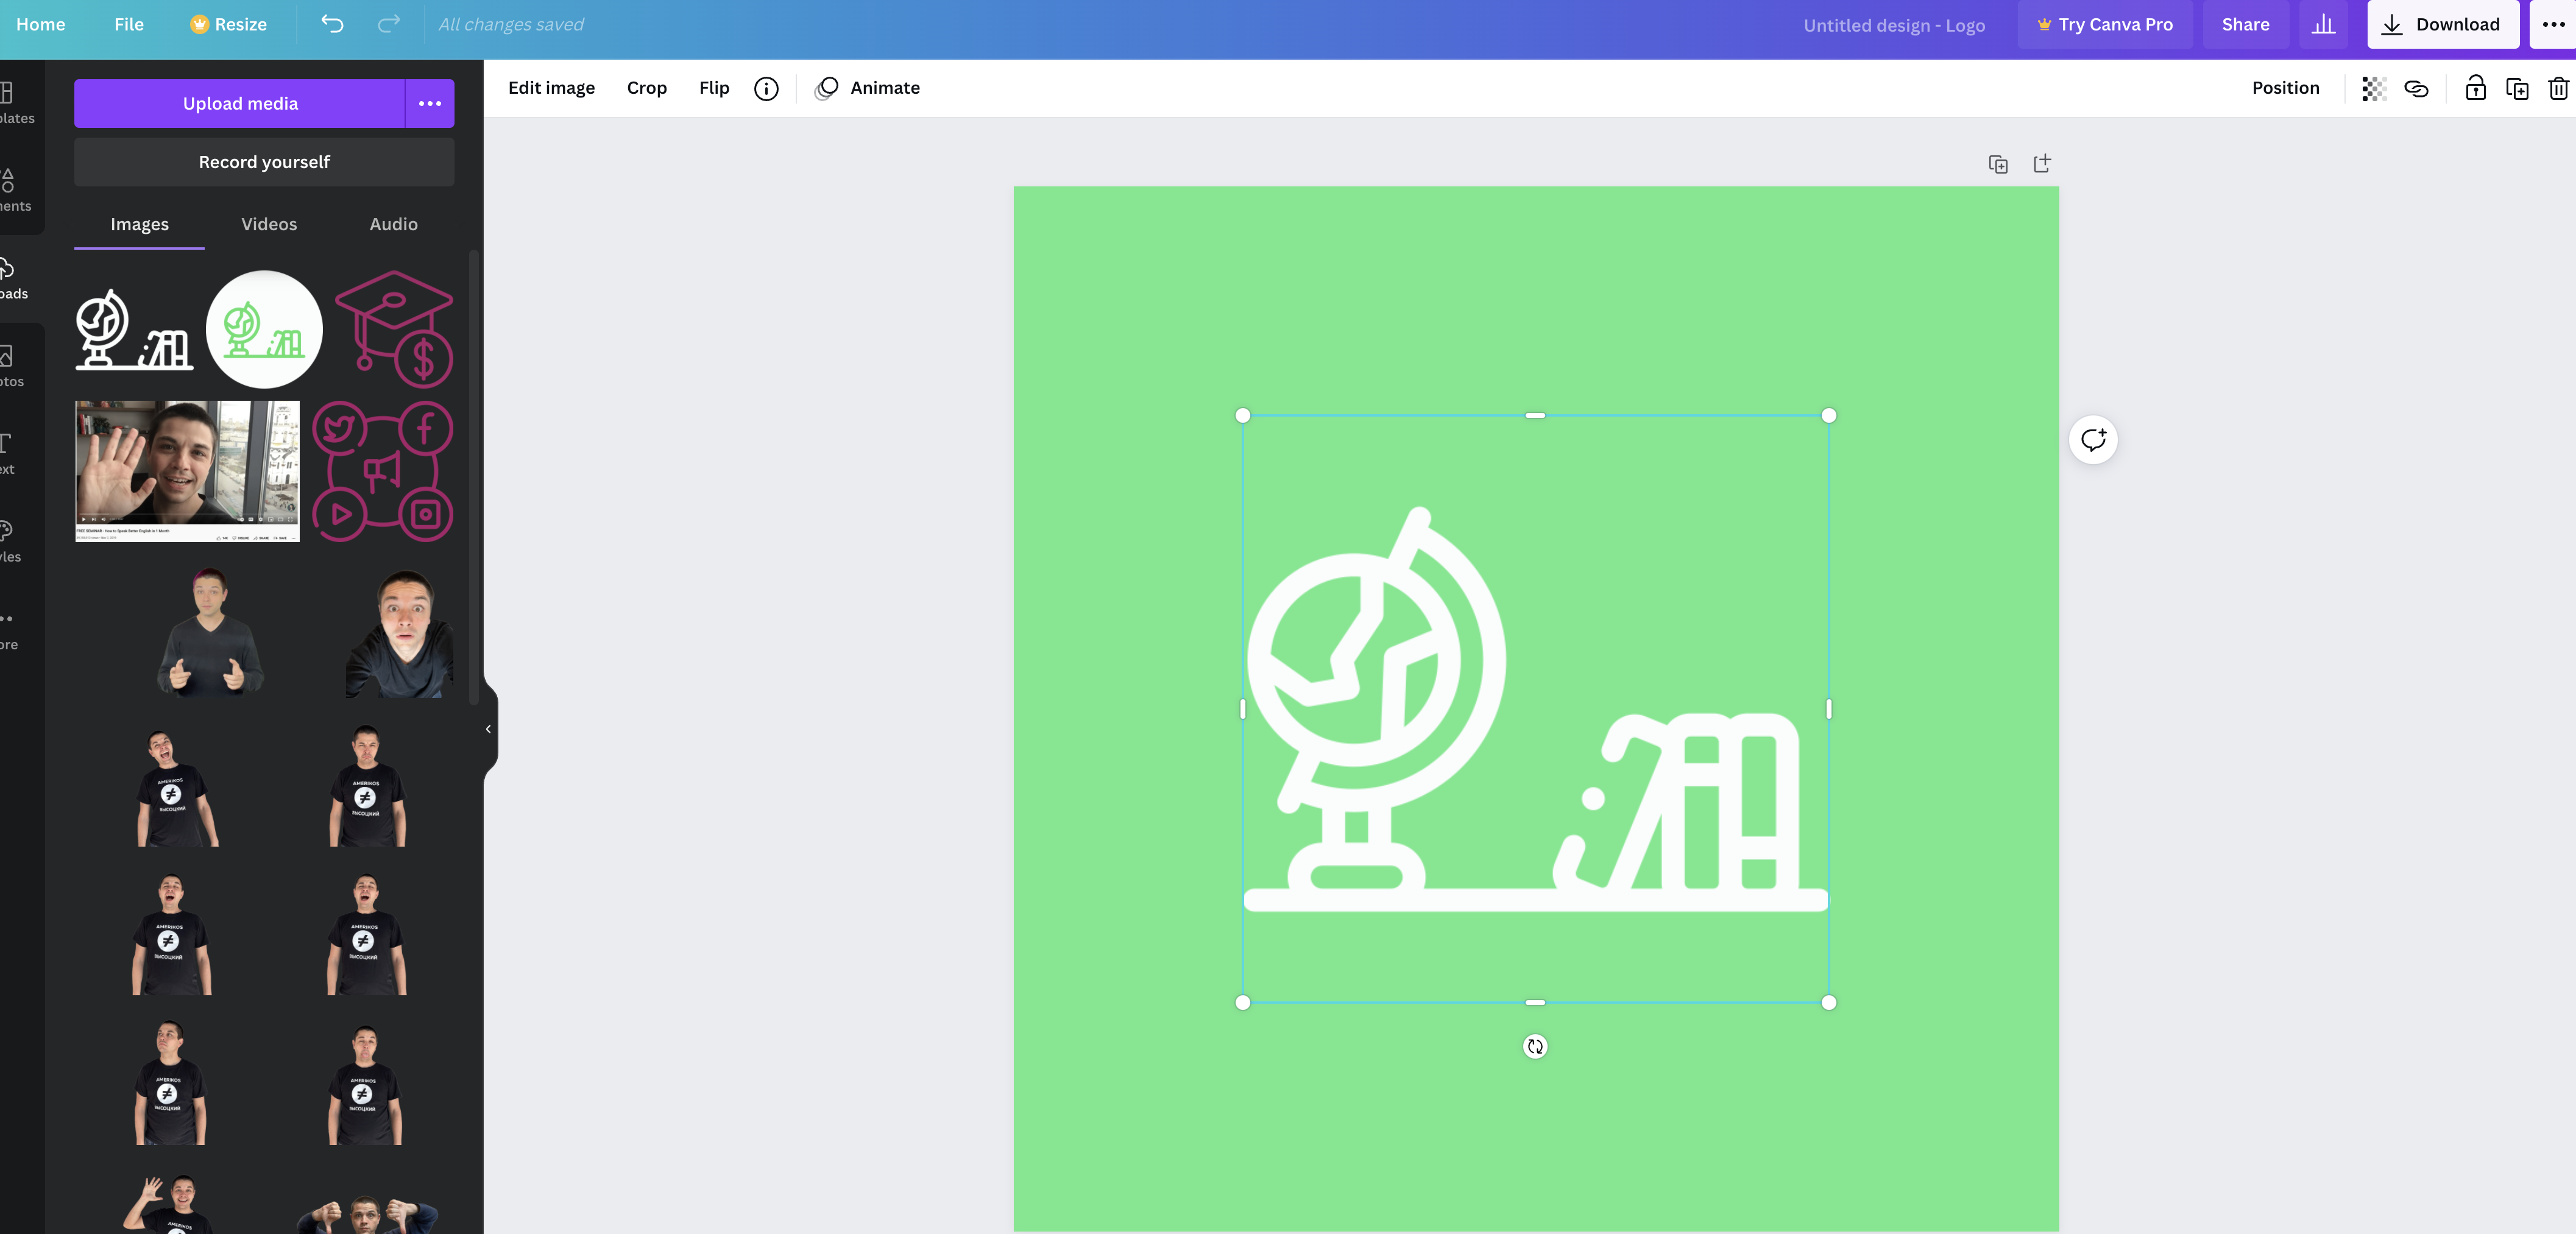2576x1234 pixels.
Task: Open the insights bar chart icon
Action: tap(2323, 24)
